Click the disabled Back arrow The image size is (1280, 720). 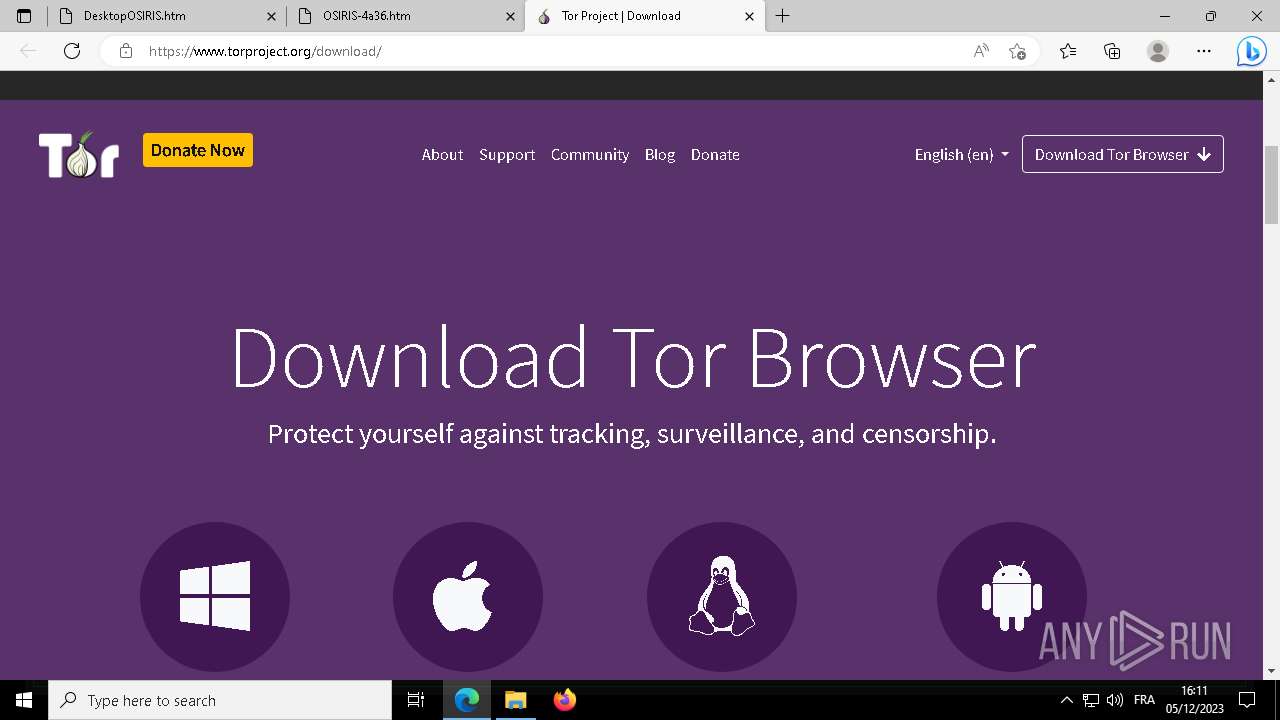click(x=28, y=51)
